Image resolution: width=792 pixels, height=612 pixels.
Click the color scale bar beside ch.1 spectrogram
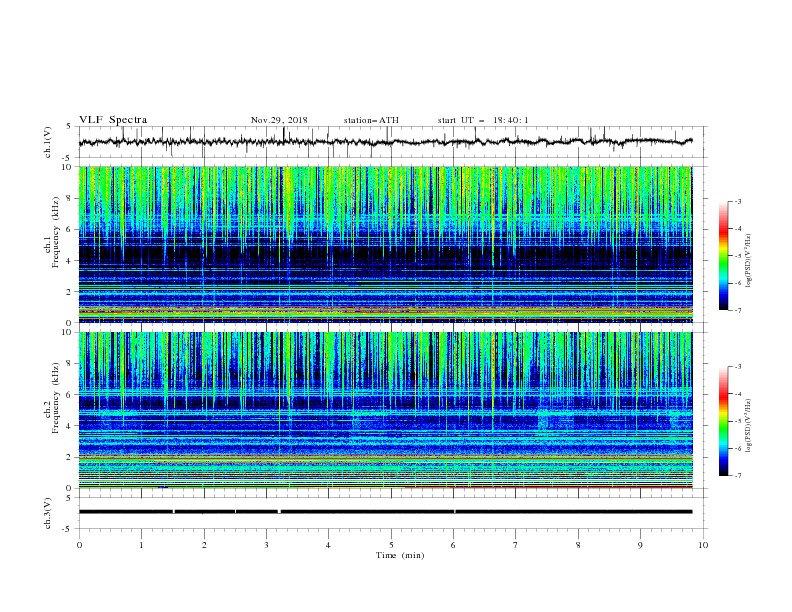[724, 256]
